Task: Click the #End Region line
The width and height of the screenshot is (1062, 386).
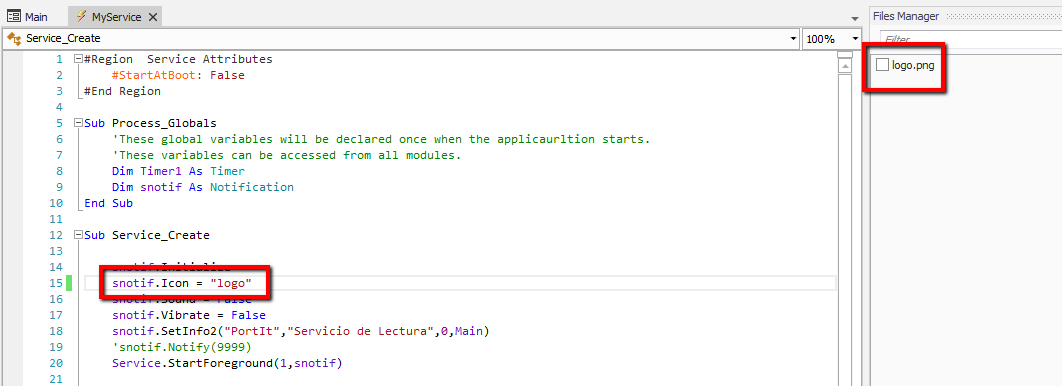Action: [123, 91]
